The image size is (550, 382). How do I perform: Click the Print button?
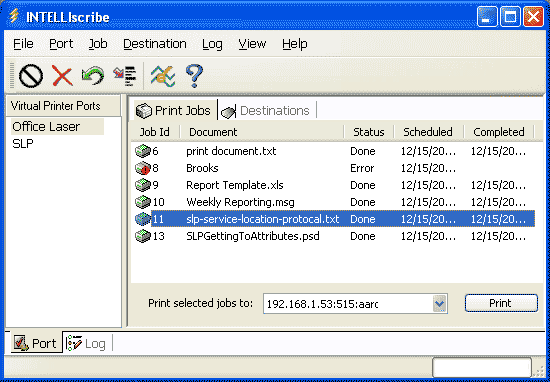point(501,303)
